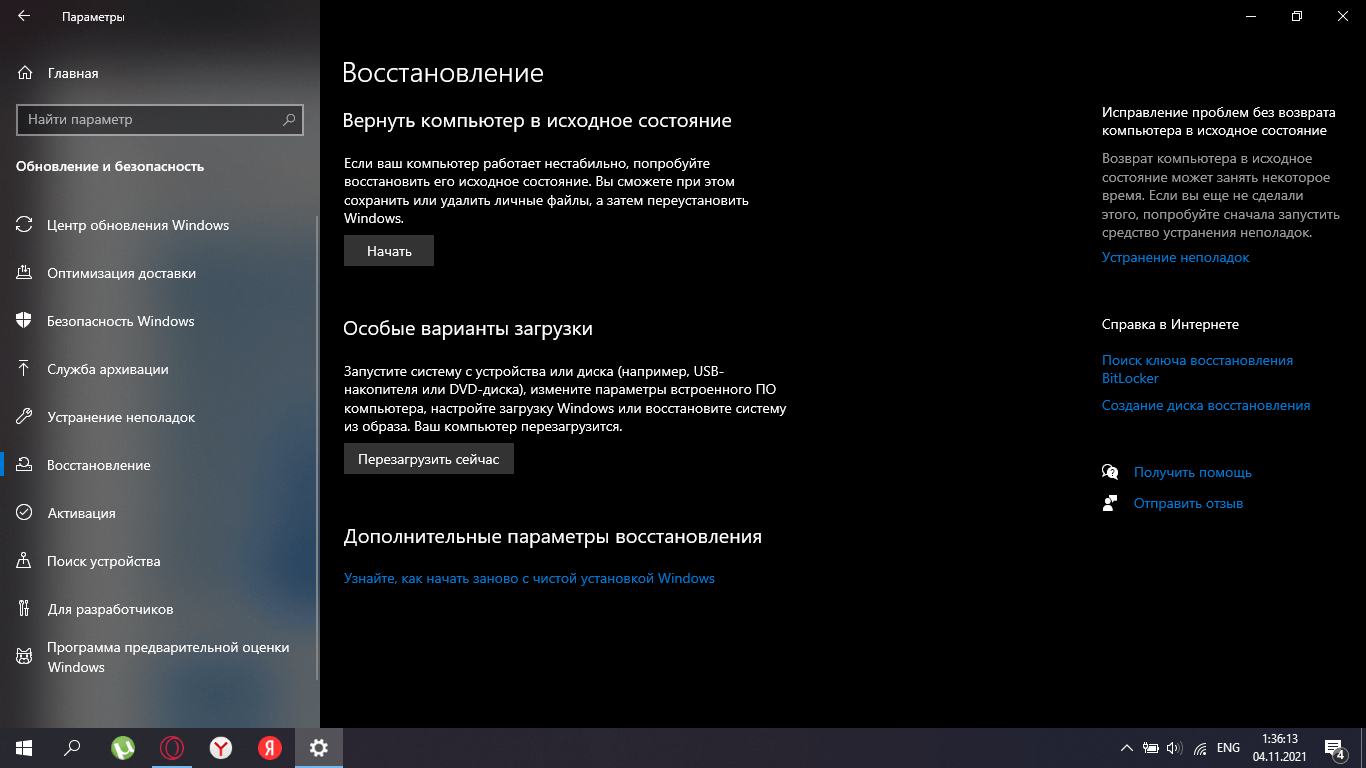Click the Для разработчиков tools icon
1366x768 pixels.
point(25,609)
